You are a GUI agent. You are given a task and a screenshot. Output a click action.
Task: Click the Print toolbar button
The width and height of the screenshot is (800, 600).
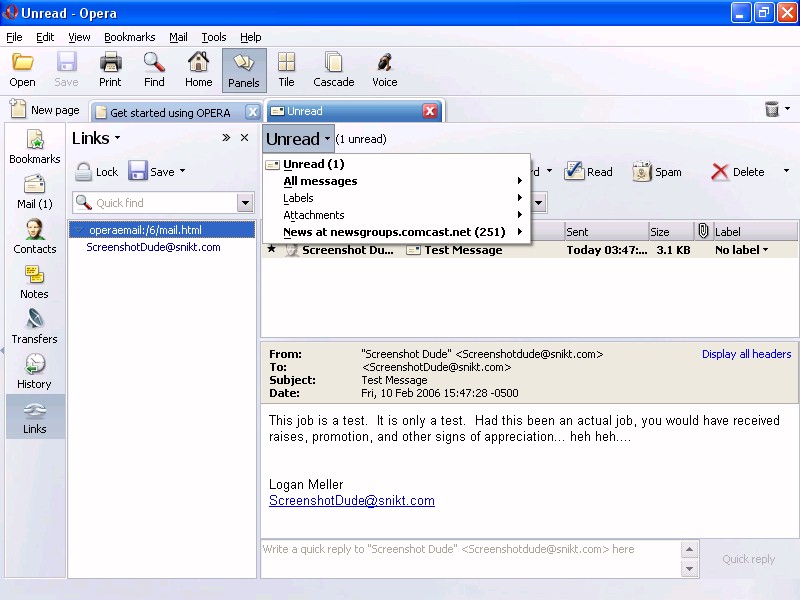[110, 70]
